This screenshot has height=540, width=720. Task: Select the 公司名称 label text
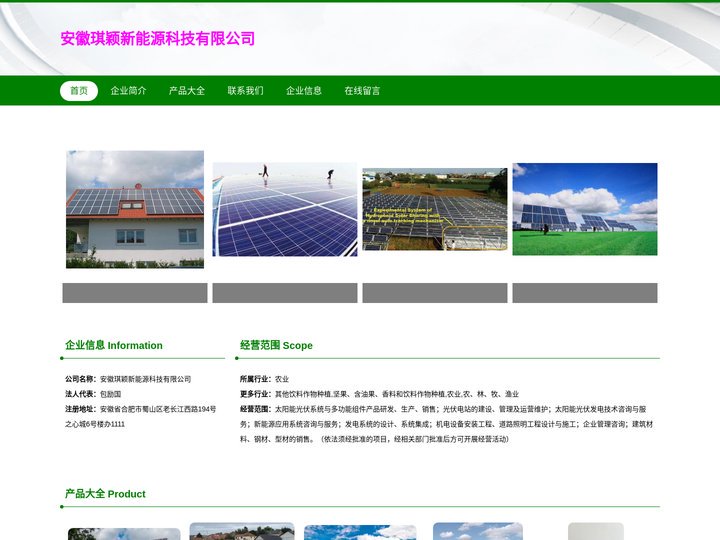click(80, 379)
